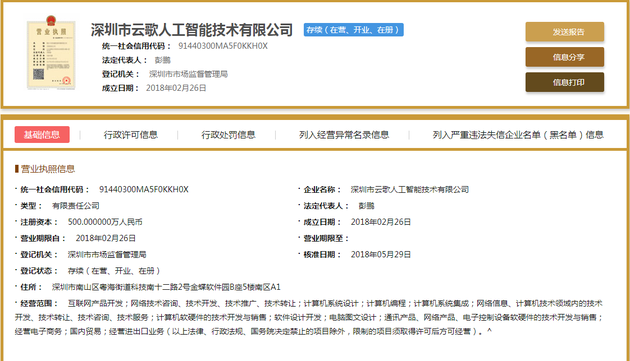Click the 发送报告 button

[565, 32]
